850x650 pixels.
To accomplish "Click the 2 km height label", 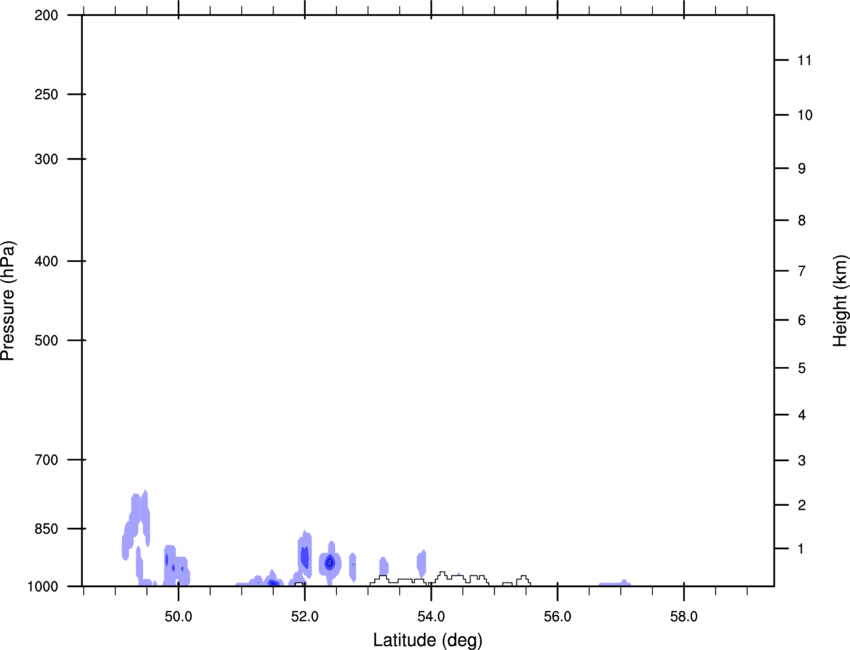I will (802, 505).
